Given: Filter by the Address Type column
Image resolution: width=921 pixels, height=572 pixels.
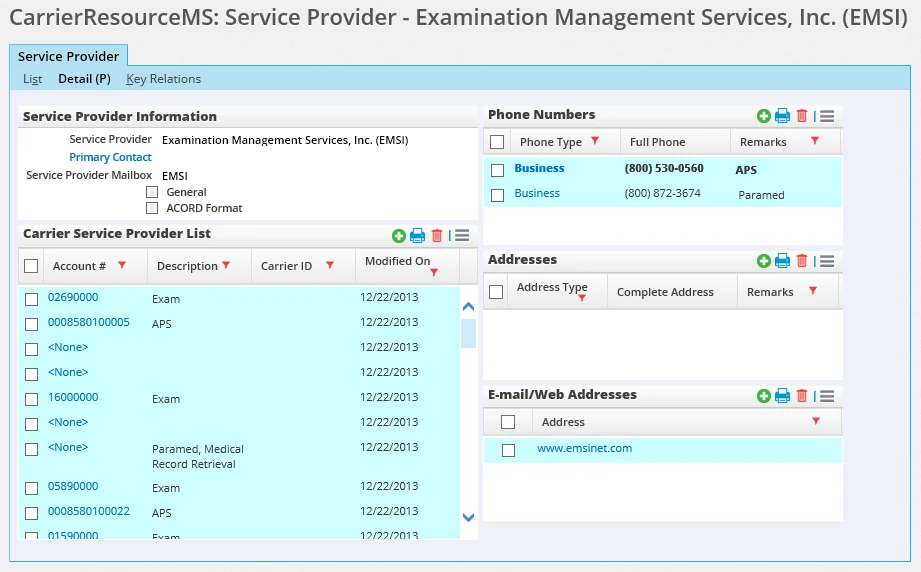Looking at the screenshot, I should [x=581, y=298].
